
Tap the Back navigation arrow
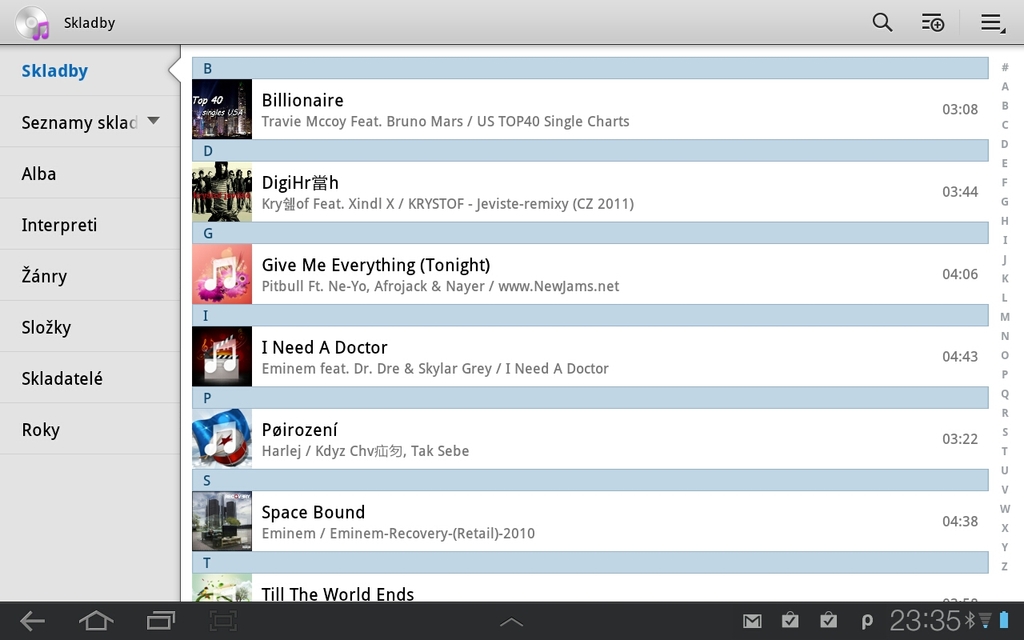[x=31, y=620]
